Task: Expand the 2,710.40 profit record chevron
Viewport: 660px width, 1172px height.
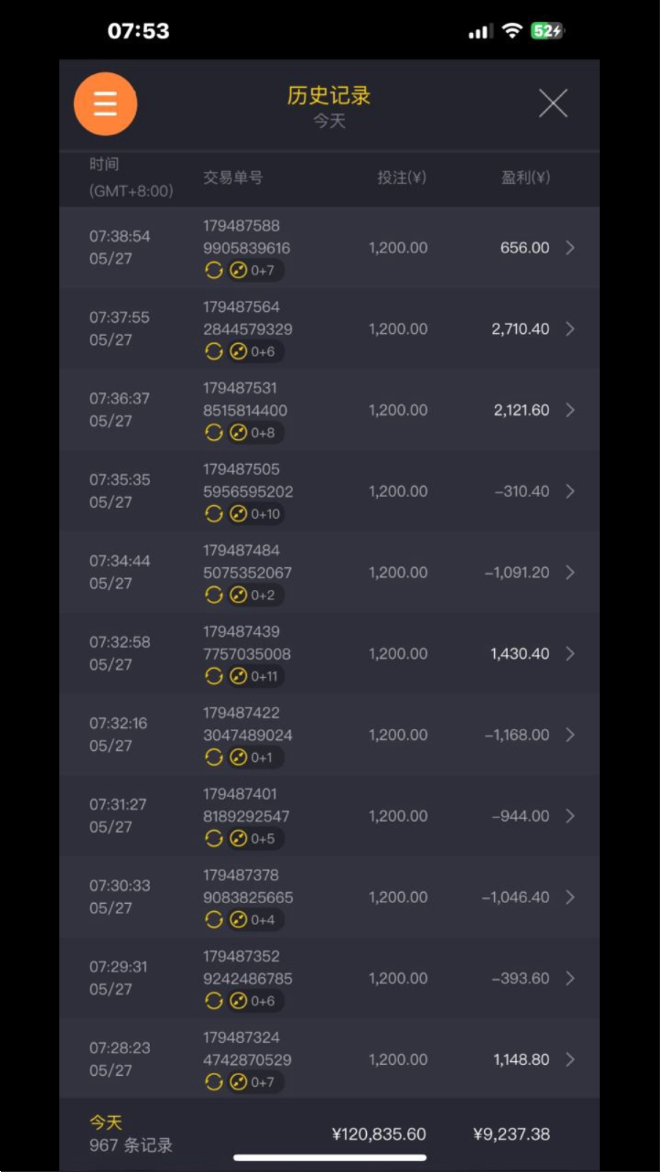Action: 570,329
